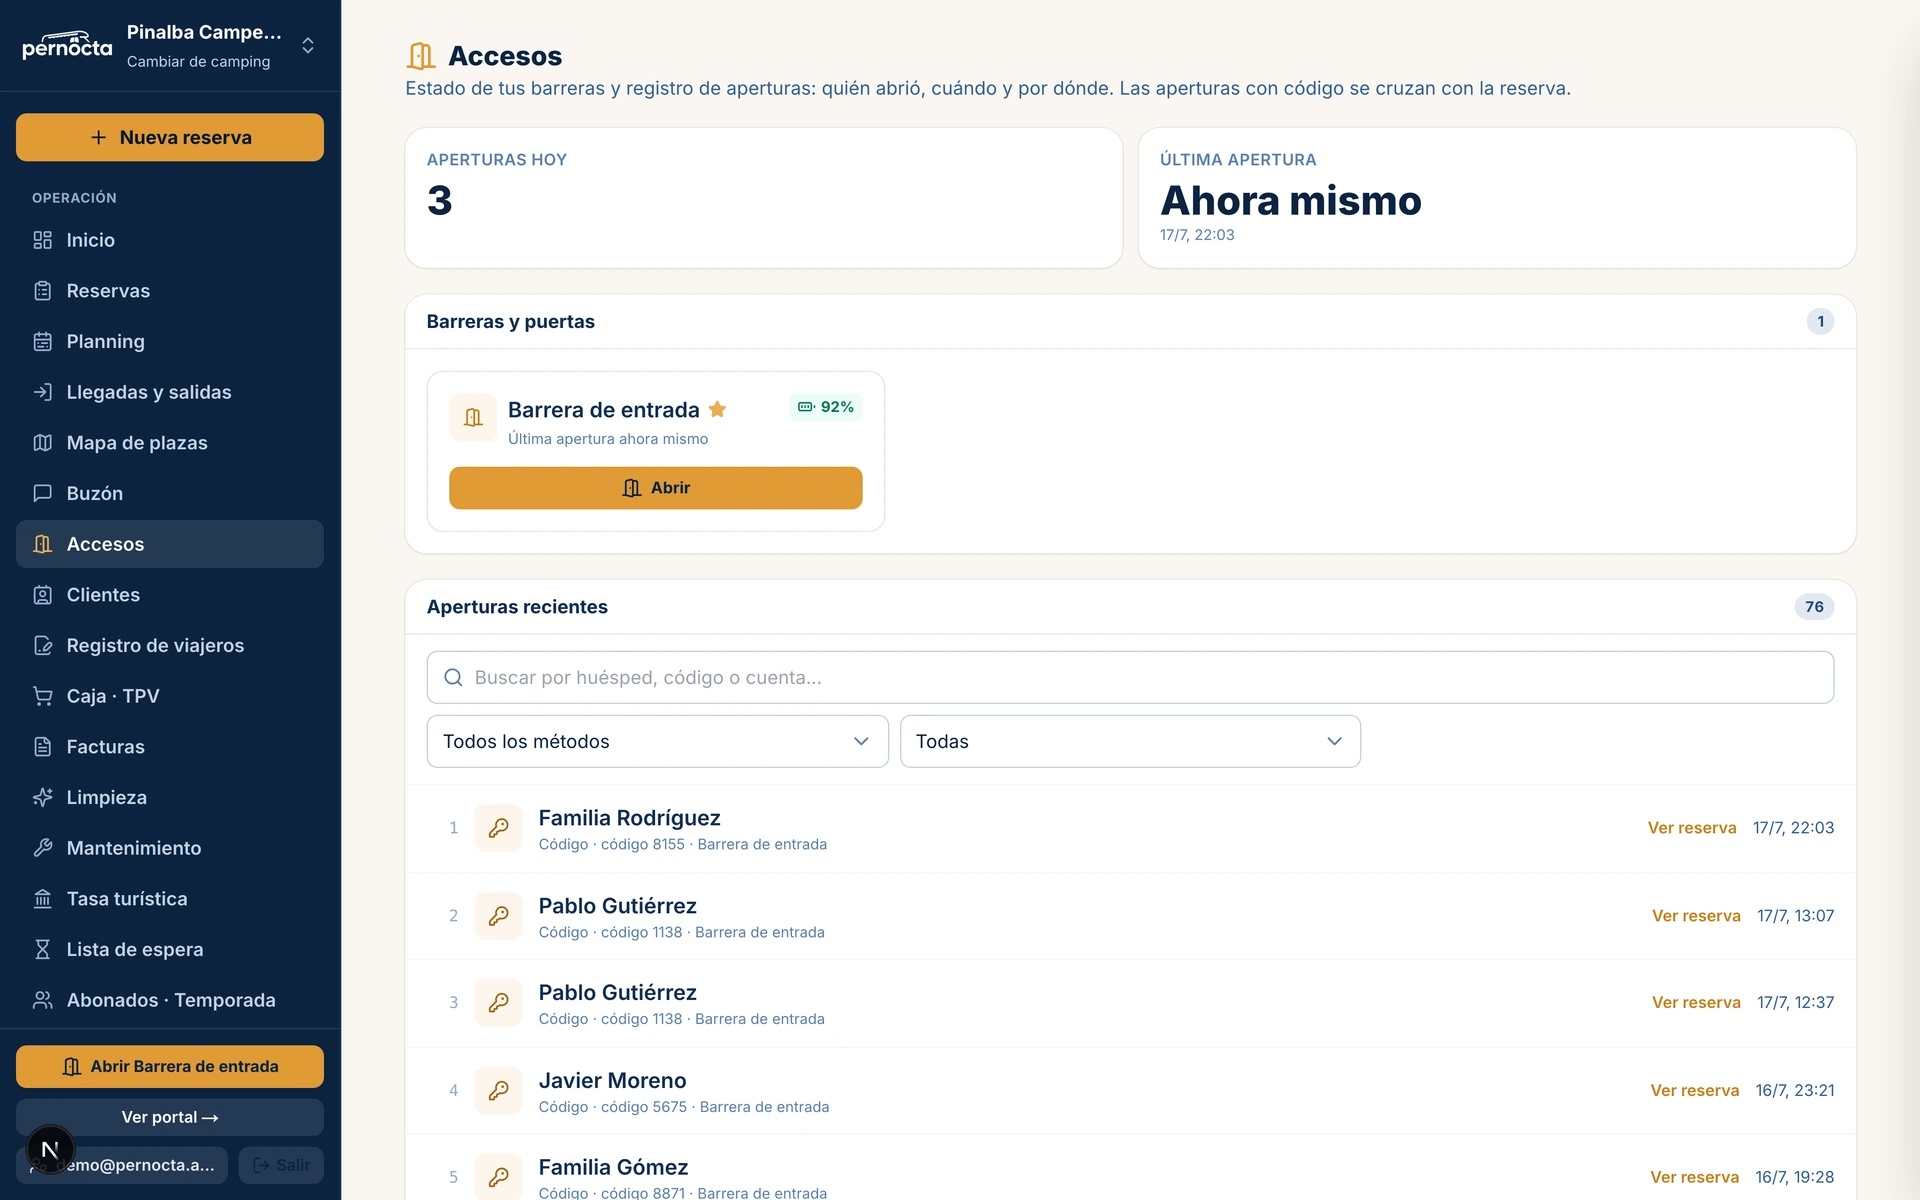Click the Facturas document icon
The width and height of the screenshot is (1920, 1200).
click(42, 747)
